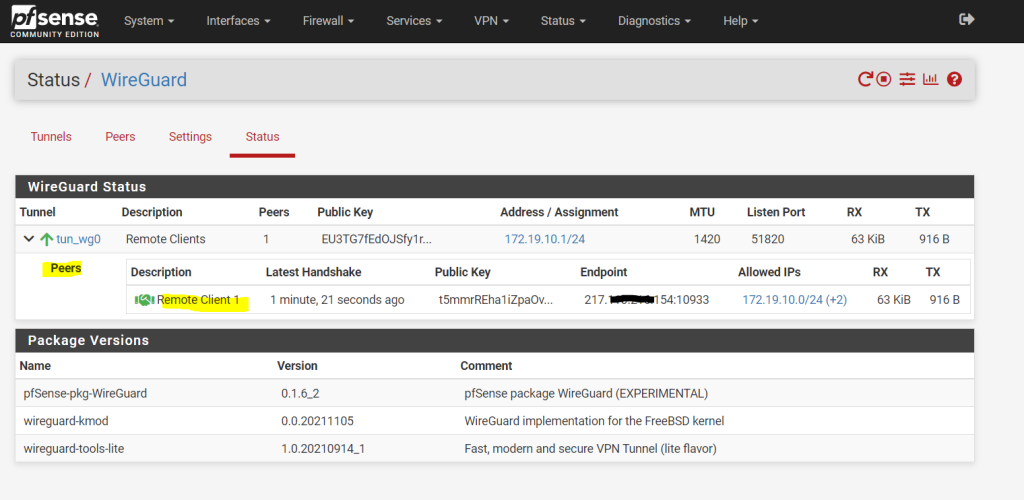Image resolution: width=1024 pixels, height=500 pixels.
Task: Collapse the tun_wg0 peers chevron
Action: coord(29,239)
